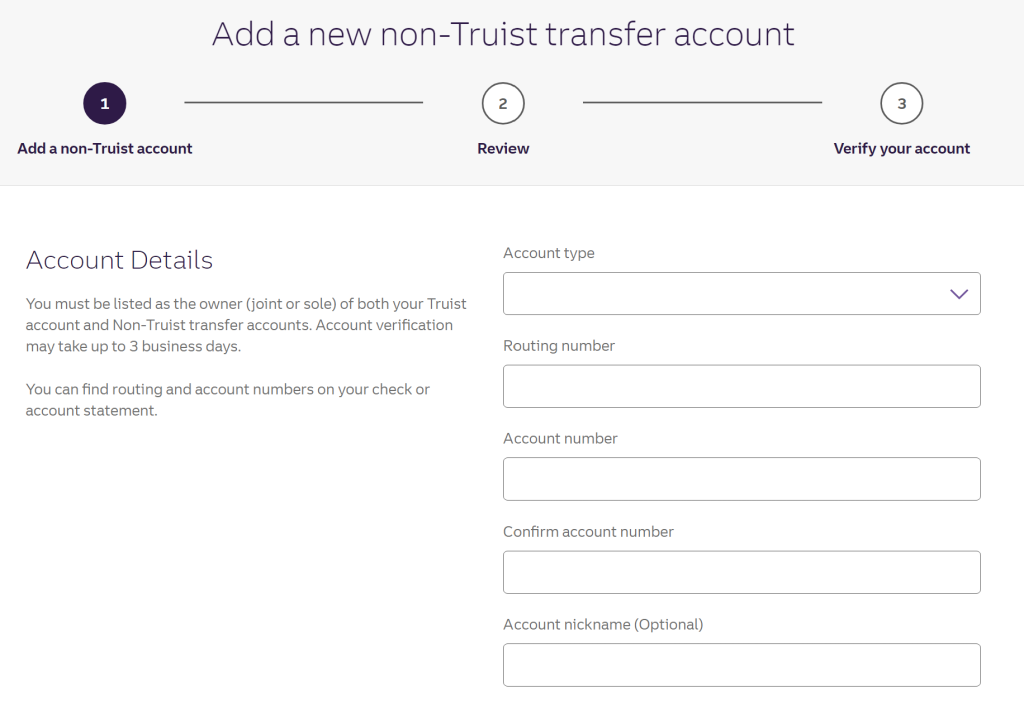Click the 'Account type' field label
Image resolution: width=1024 pixels, height=715 pixels.
pos(548,253)
